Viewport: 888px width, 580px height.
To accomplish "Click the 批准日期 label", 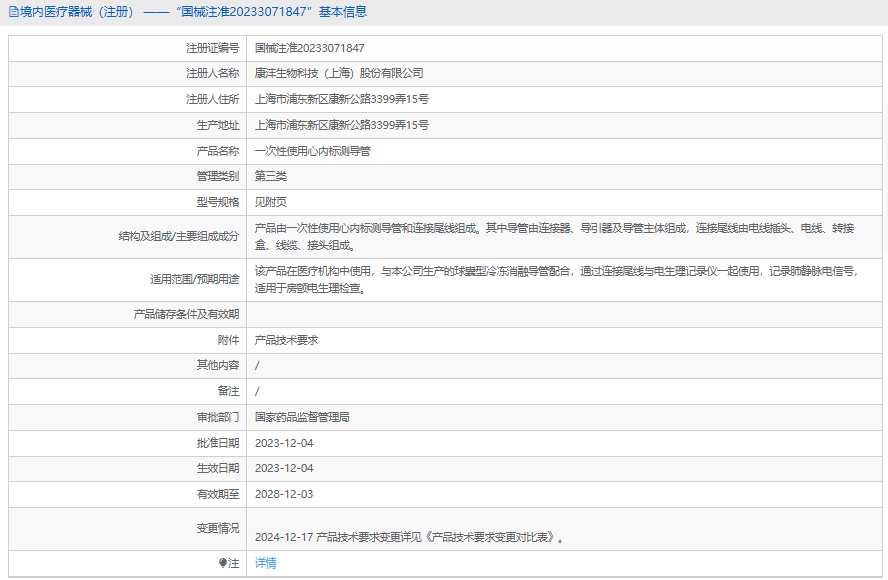I will pos(218,443).
